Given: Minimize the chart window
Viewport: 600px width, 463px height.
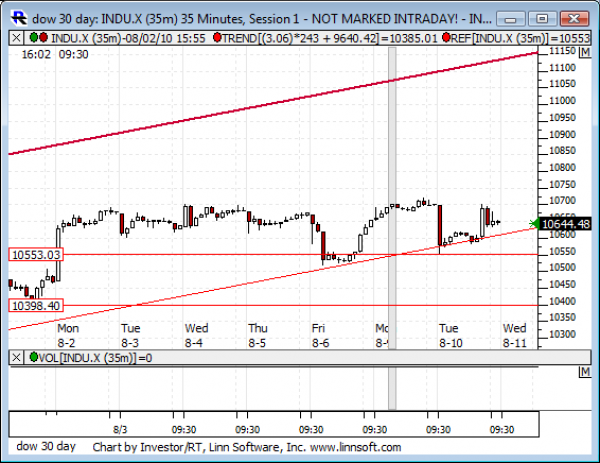Looking at the screenshot, I should pos(511,18).
